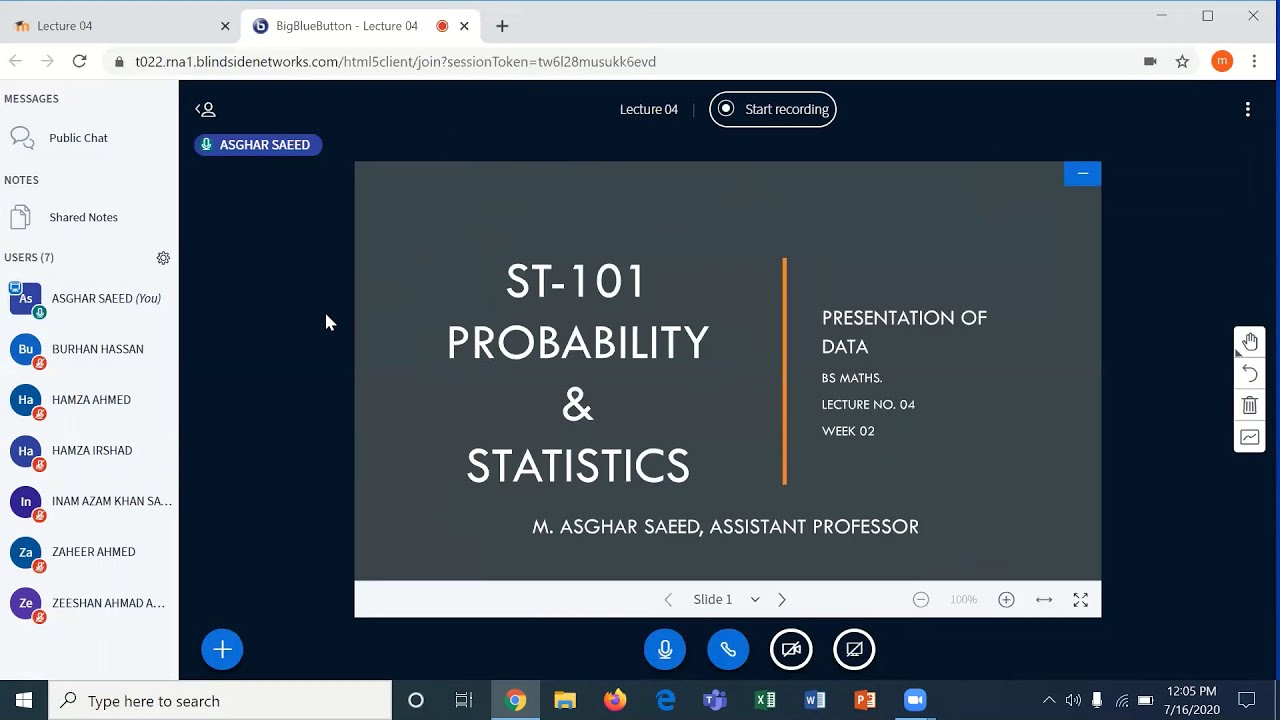
Task: Select user ASGHAR SAEED (You)
Action: tap(89, 299)
